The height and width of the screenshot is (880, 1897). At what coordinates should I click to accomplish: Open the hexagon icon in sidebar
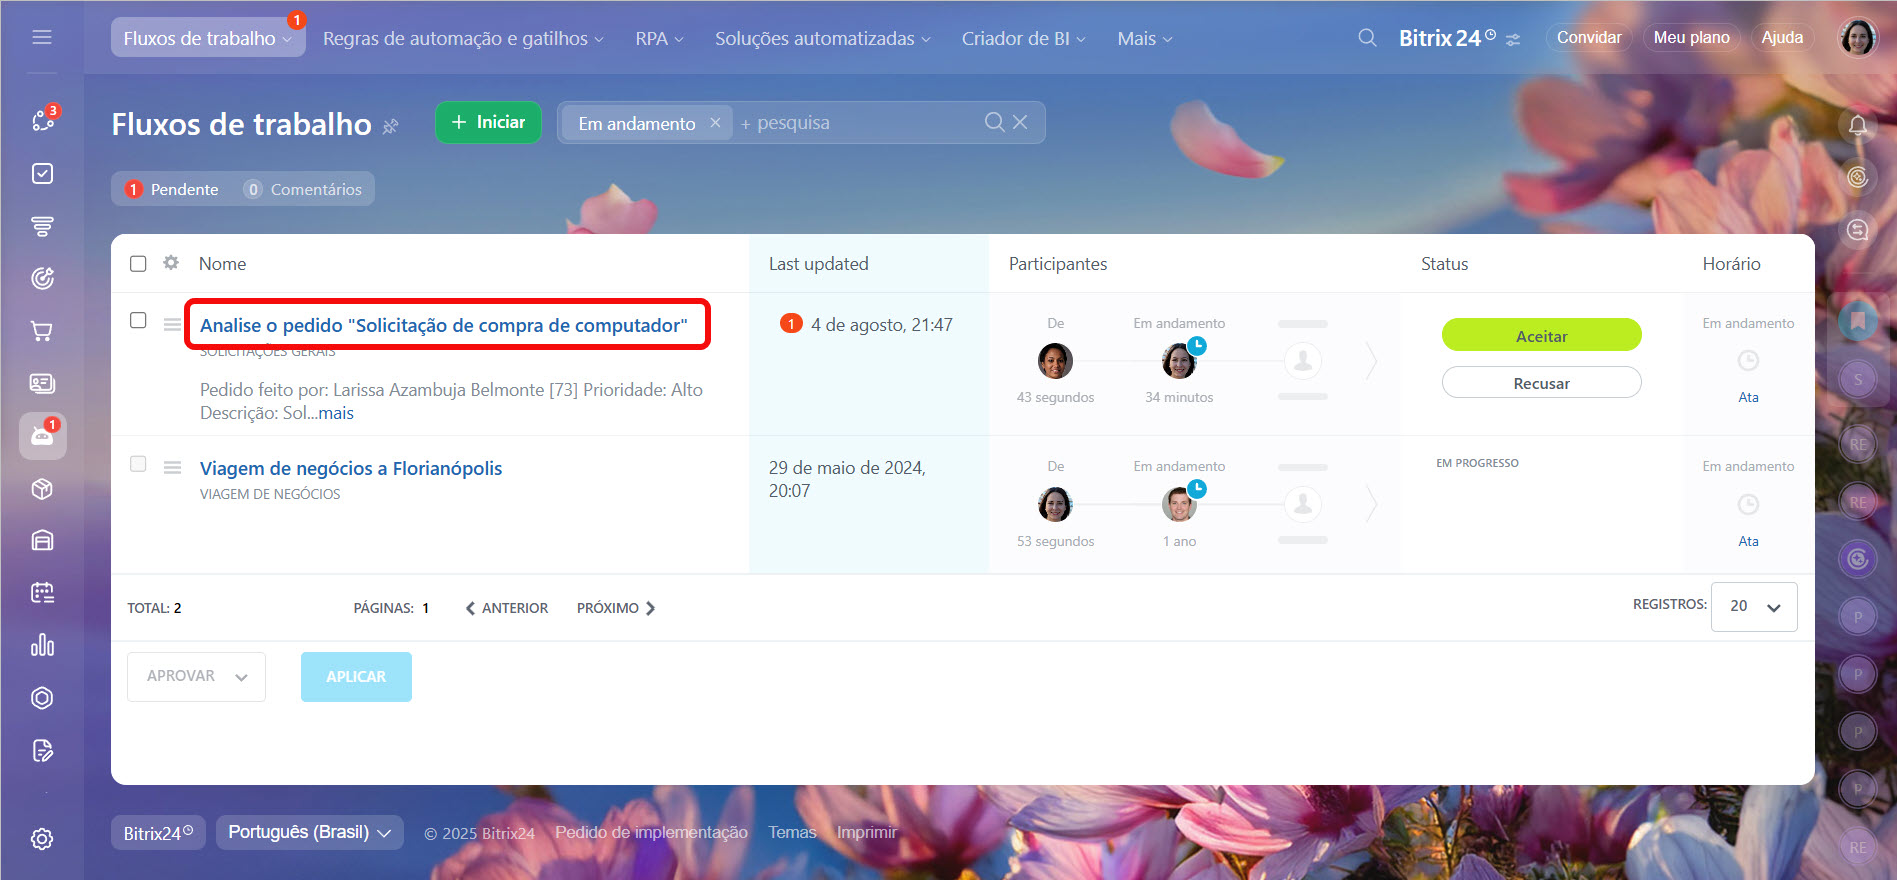tap(42, 698)
